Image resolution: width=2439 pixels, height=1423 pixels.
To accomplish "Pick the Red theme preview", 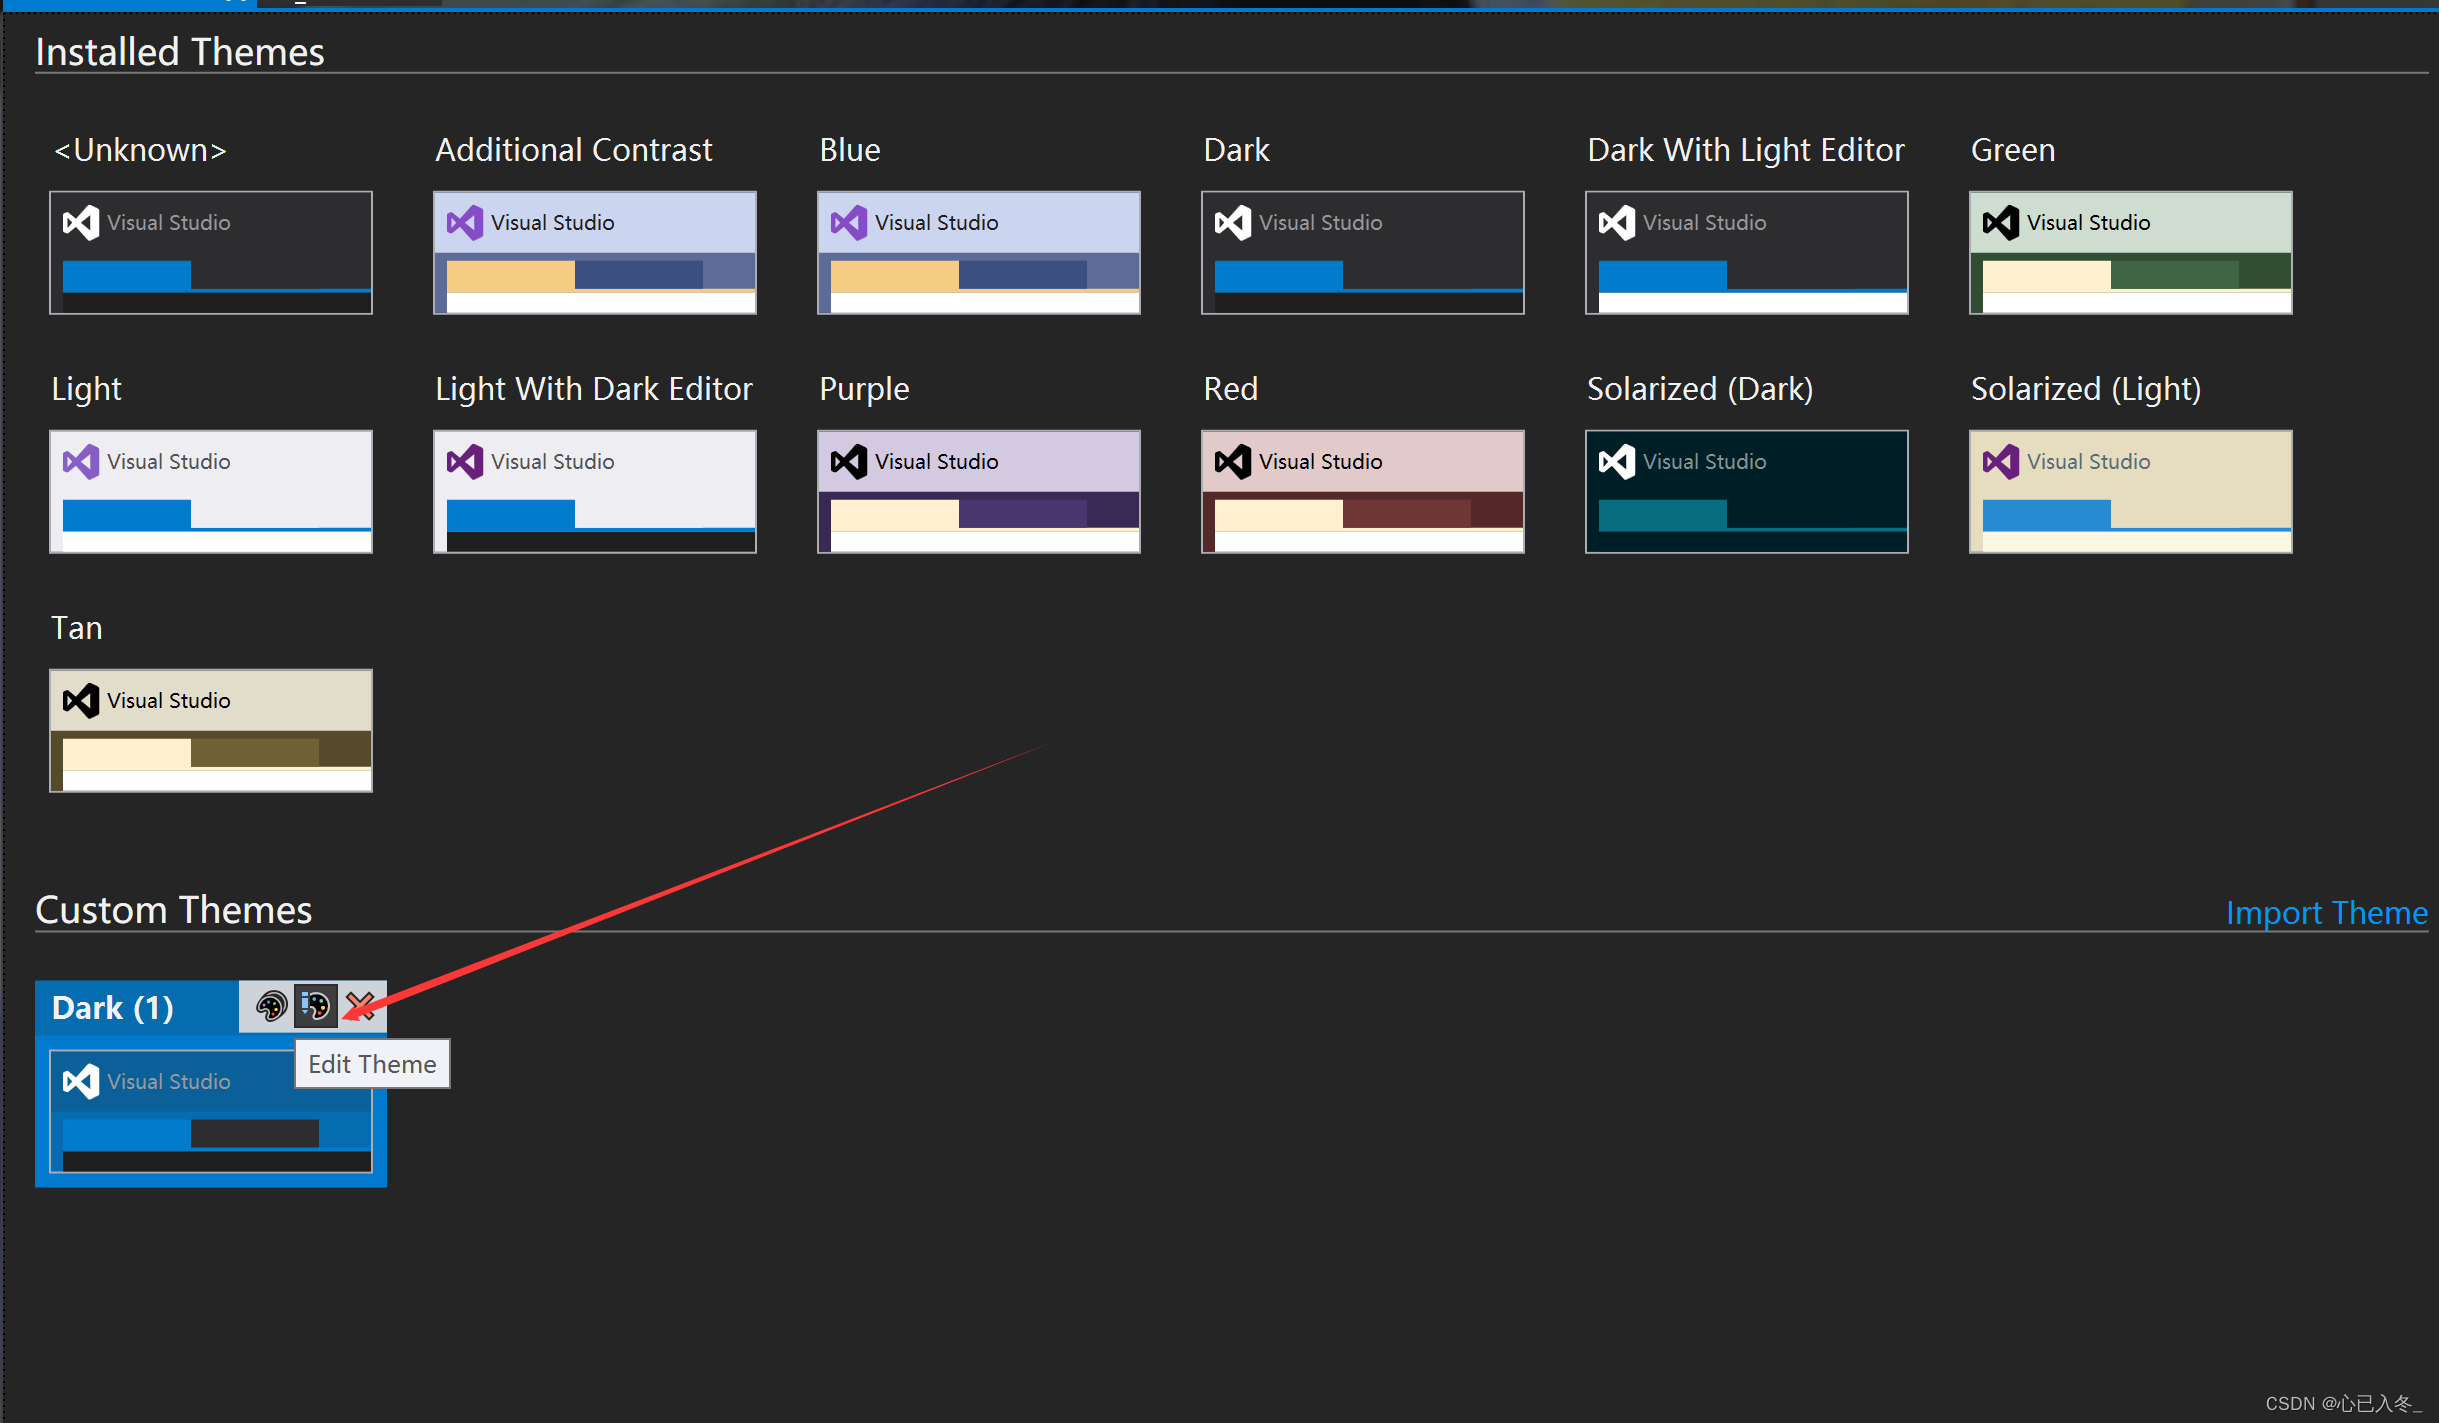I will [x=1362, y=492].
